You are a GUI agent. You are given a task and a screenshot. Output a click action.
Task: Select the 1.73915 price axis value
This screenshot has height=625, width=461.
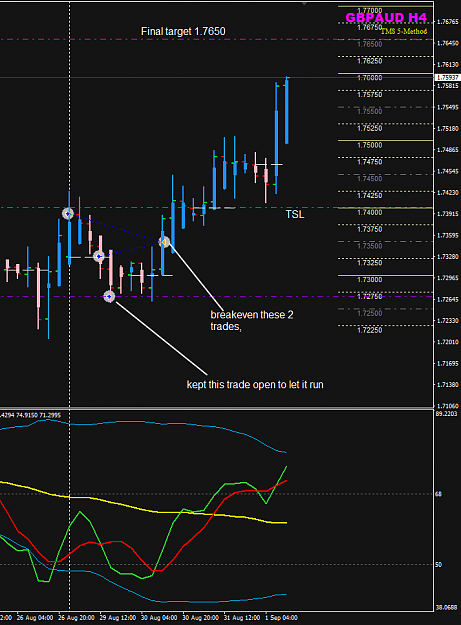(447, 214)
